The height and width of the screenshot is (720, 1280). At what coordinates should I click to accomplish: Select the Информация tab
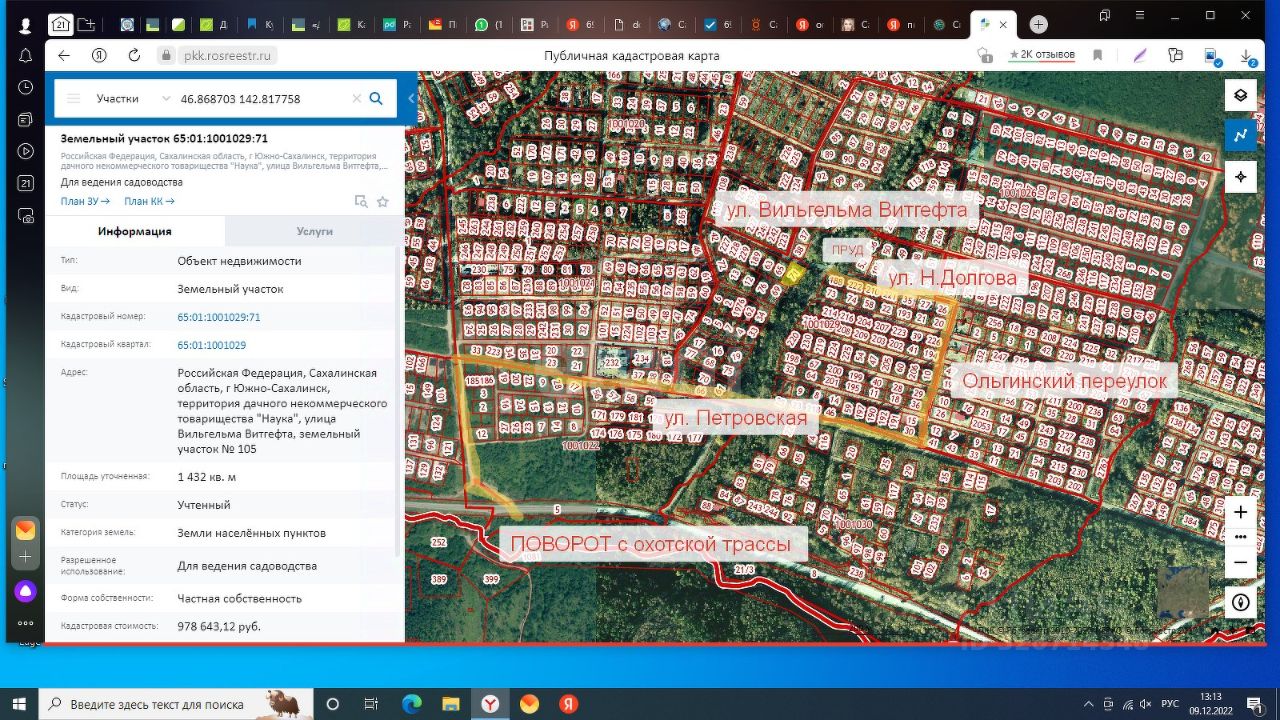coord(134,231)
